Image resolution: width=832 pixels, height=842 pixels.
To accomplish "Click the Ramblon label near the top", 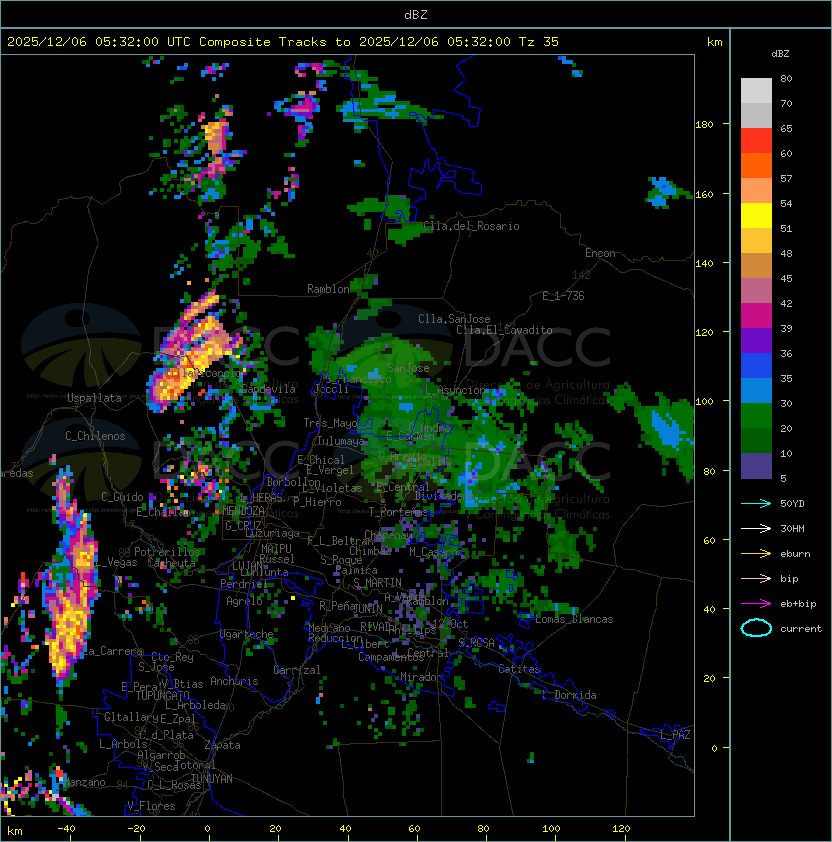I will (x=328, y=289).
